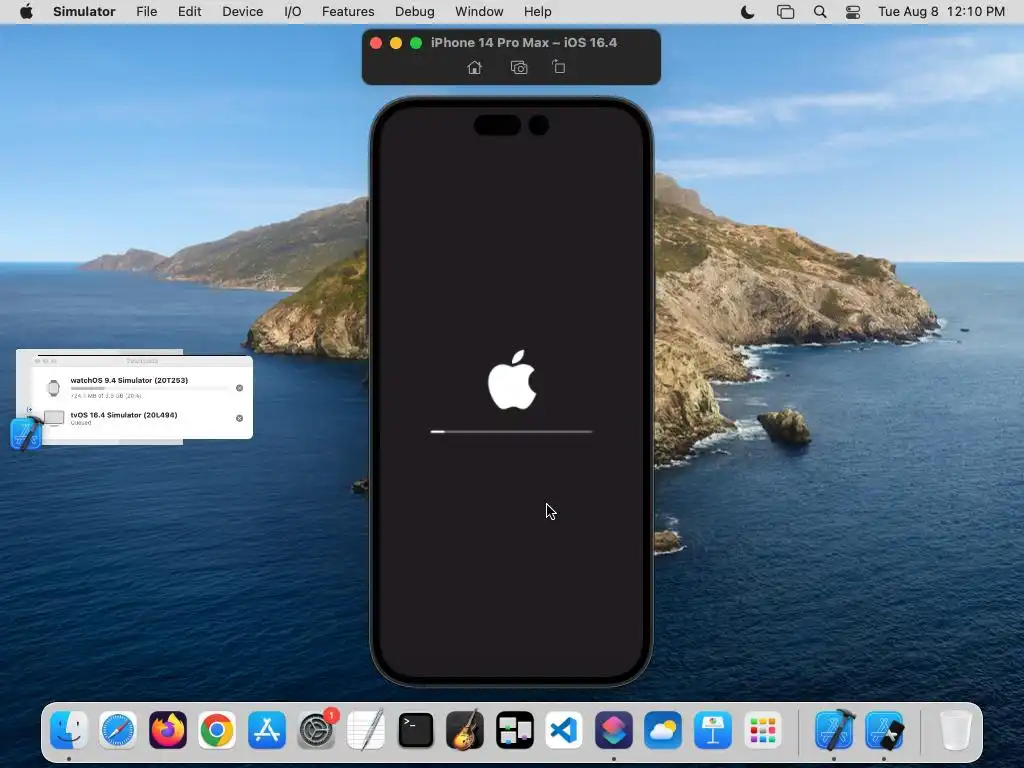Open Launchpad from the Dock

(762, 729)
